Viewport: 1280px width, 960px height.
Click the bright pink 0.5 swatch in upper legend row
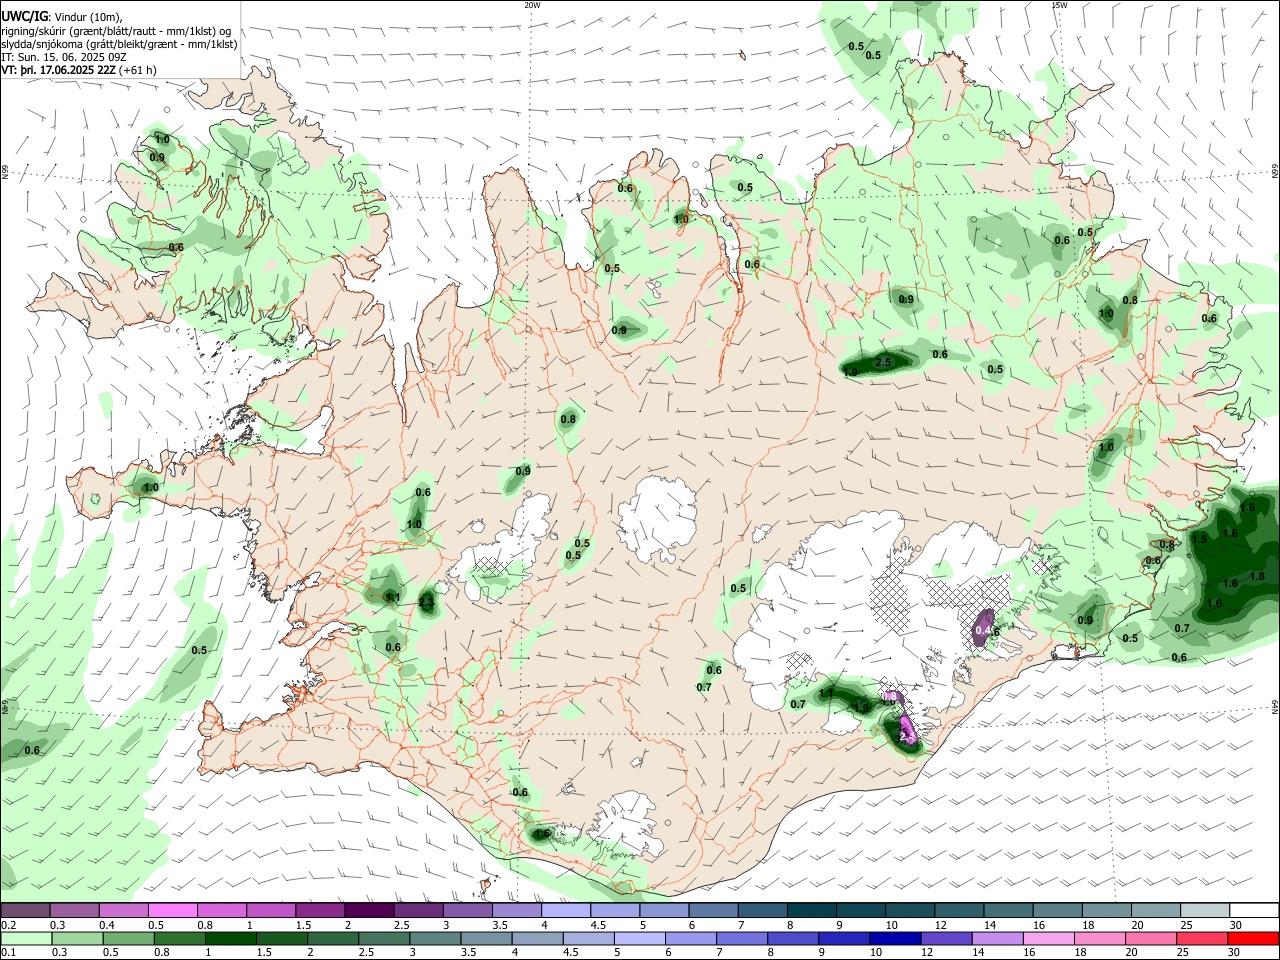[x=172, y=910]
